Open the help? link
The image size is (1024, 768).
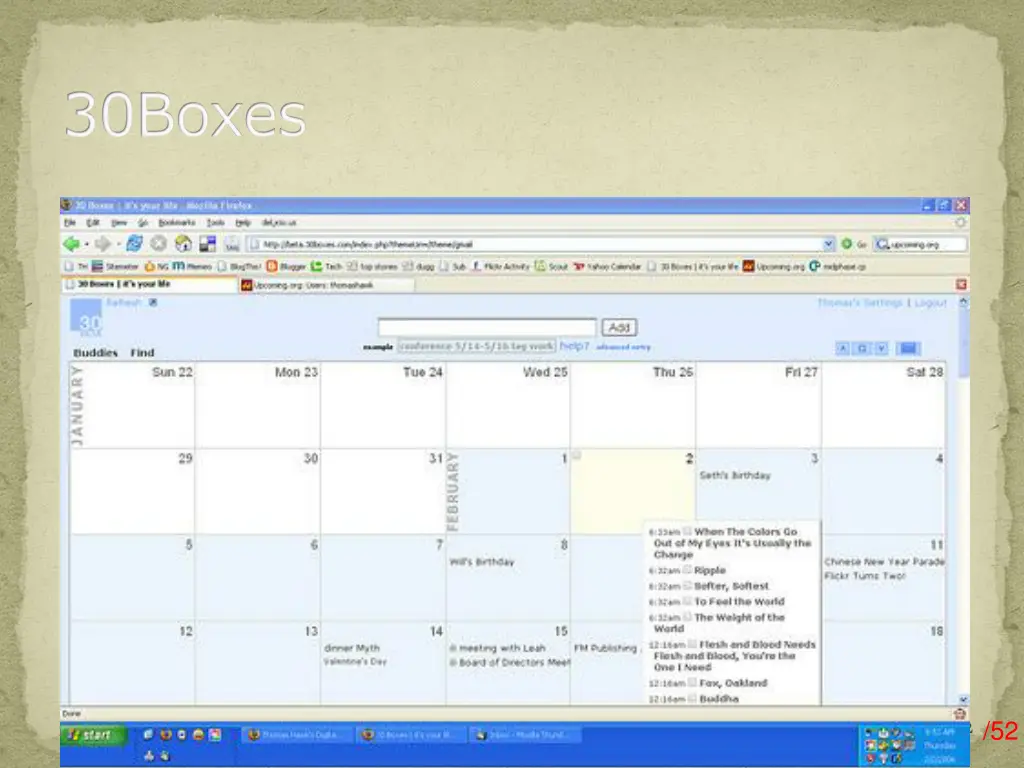[575, 346]
